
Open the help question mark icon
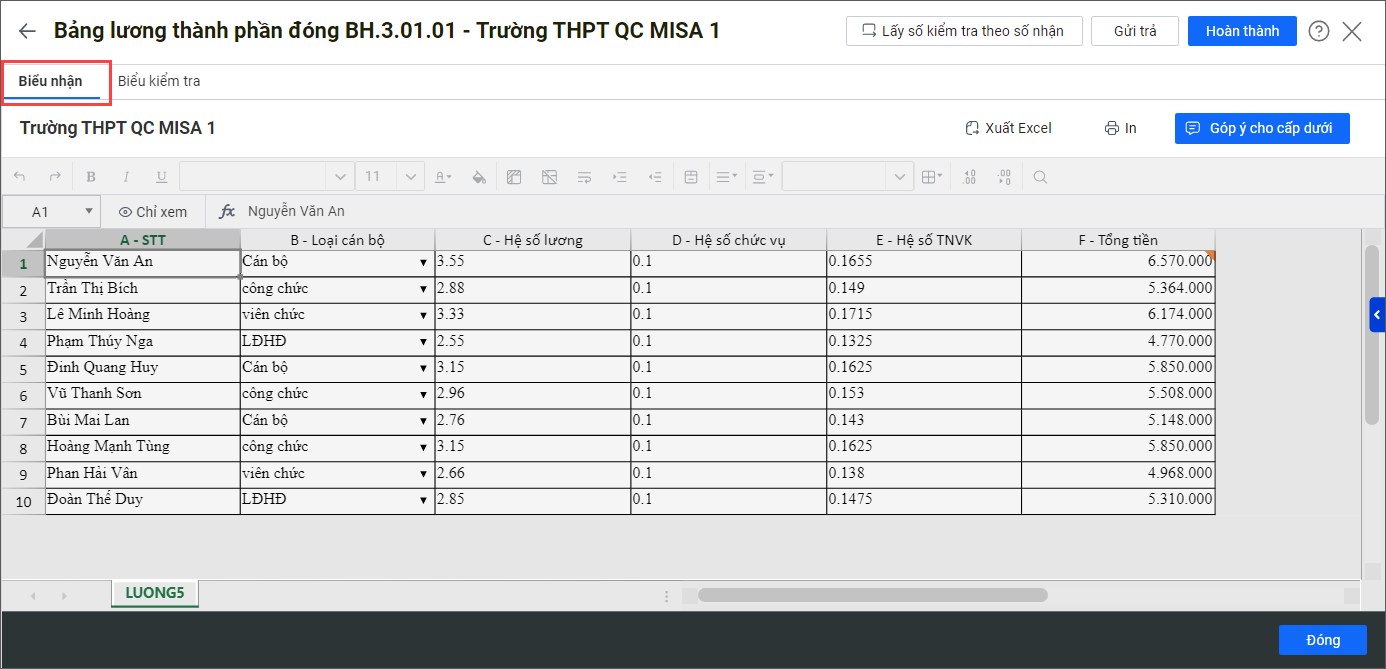[x=1319, y=31]
